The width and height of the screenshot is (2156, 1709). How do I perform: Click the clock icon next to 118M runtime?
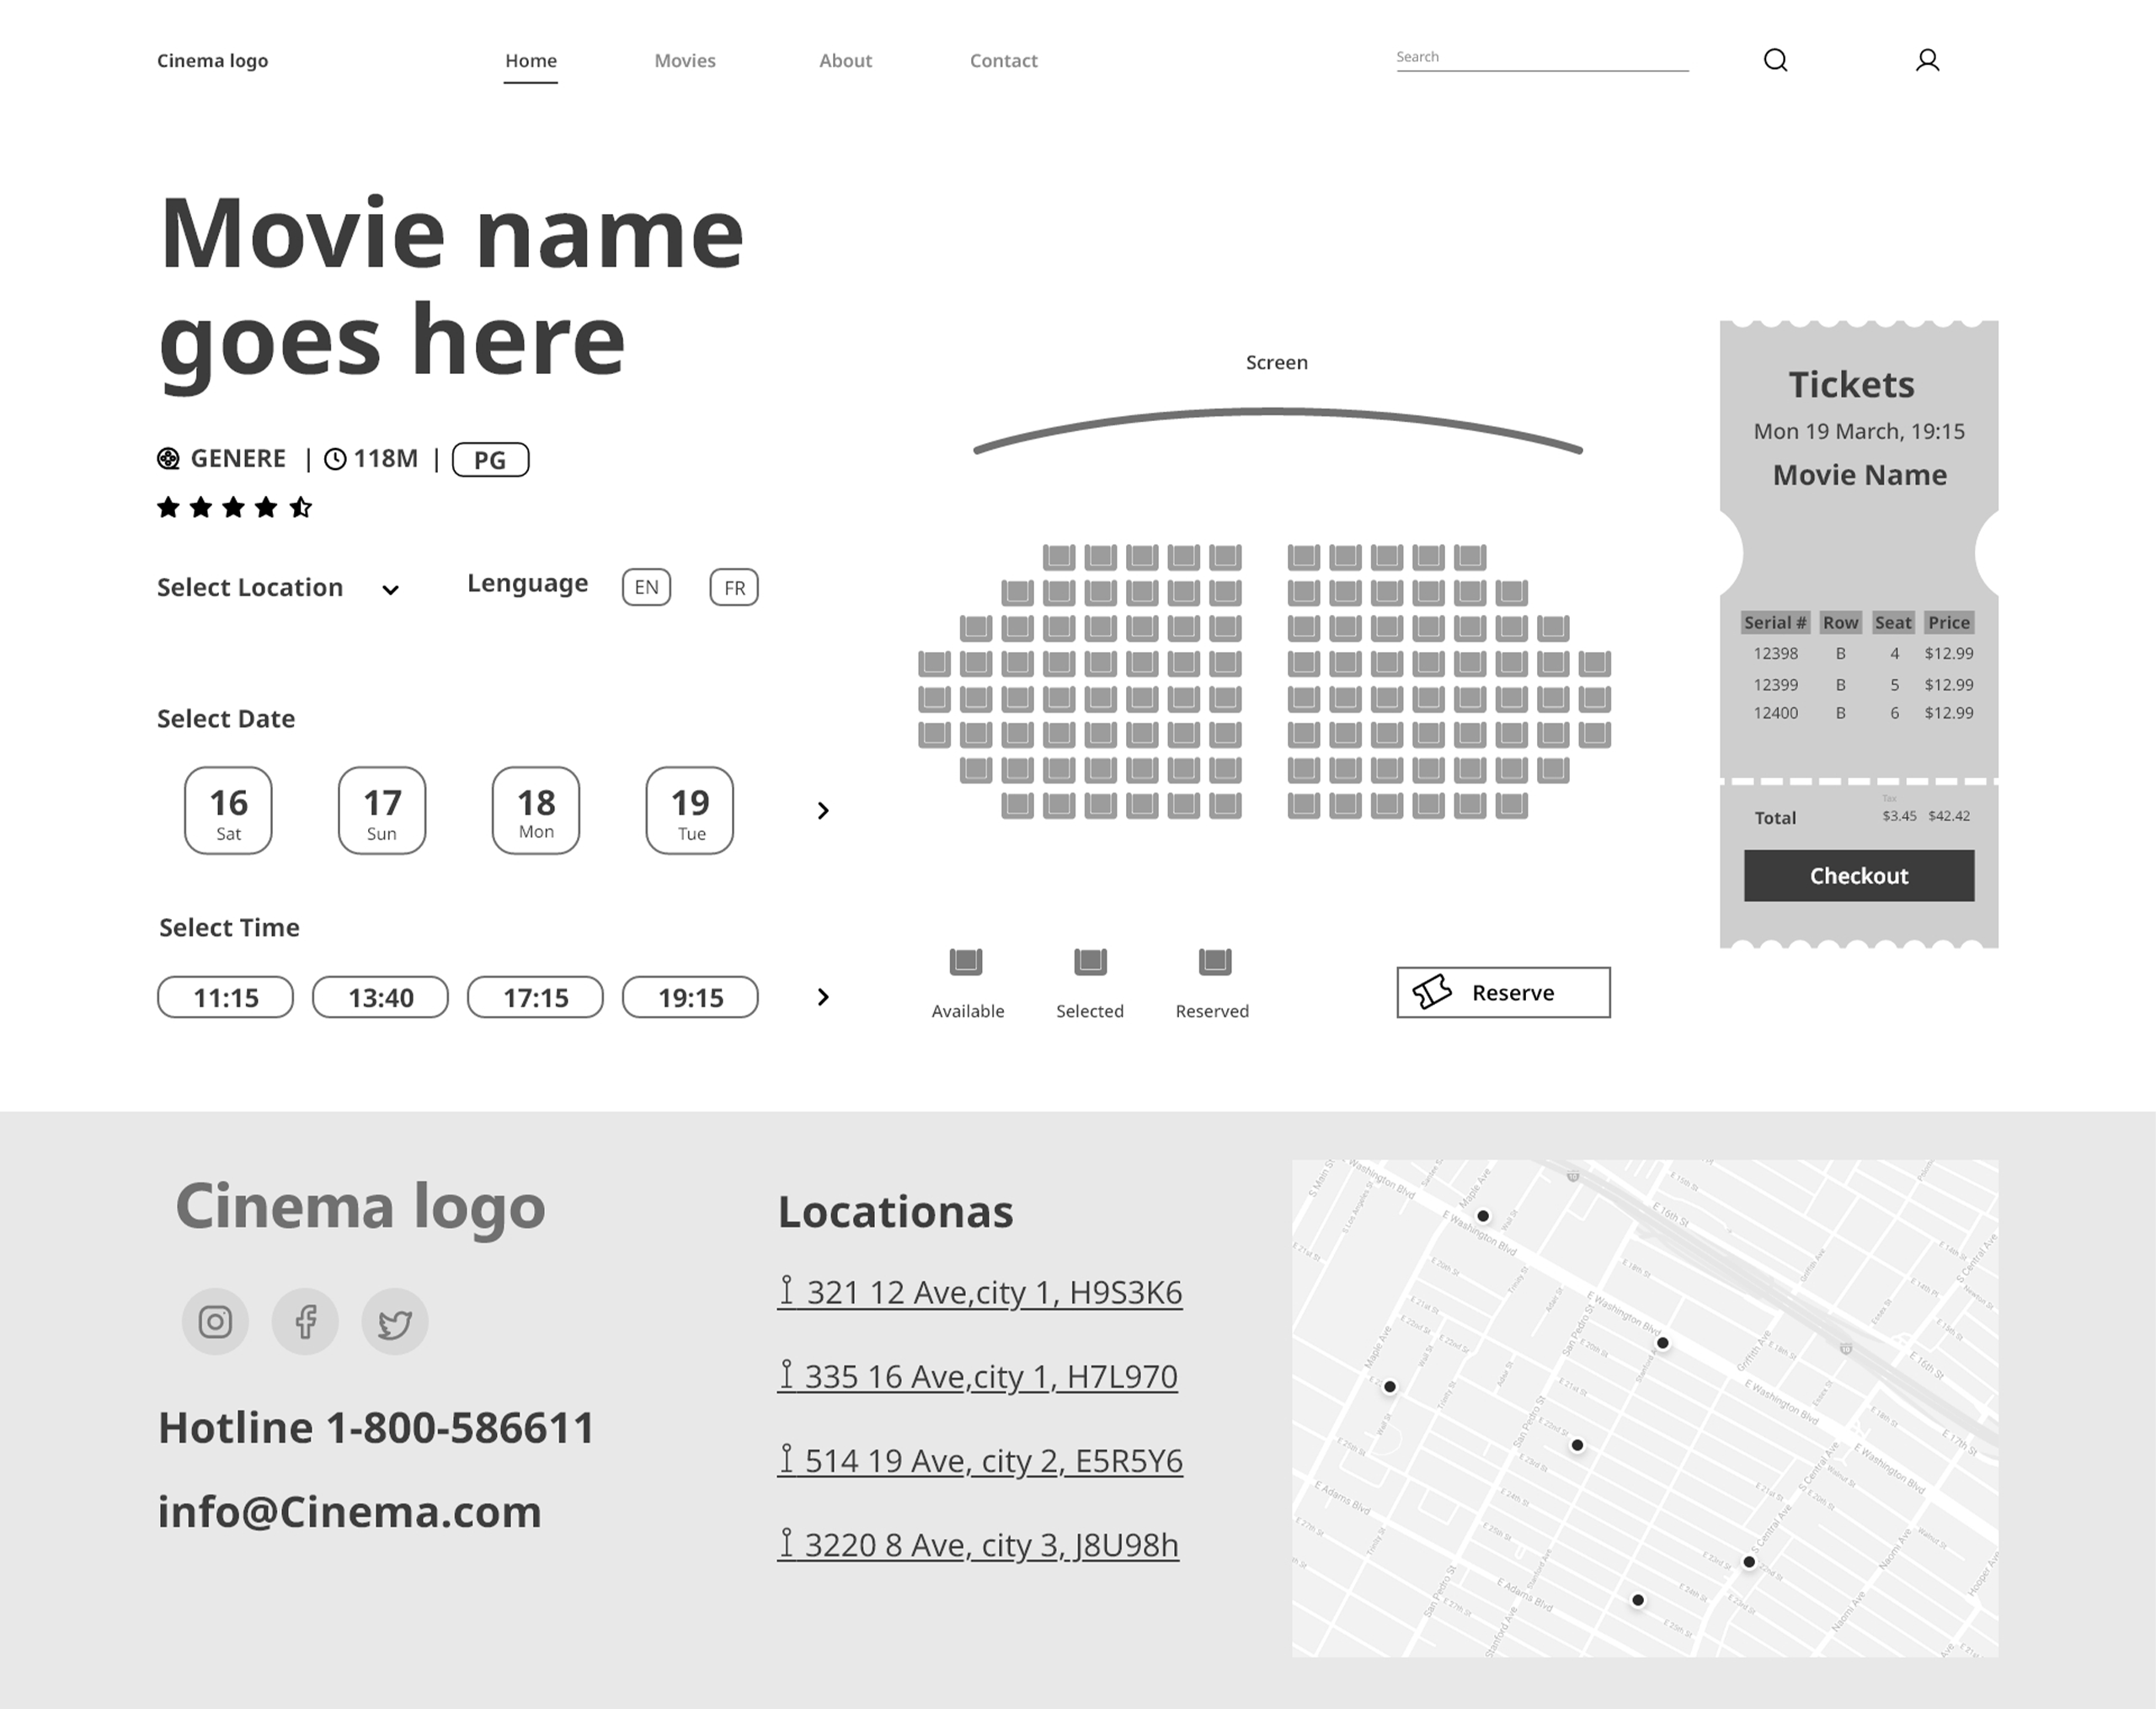(x=335, y=458)
